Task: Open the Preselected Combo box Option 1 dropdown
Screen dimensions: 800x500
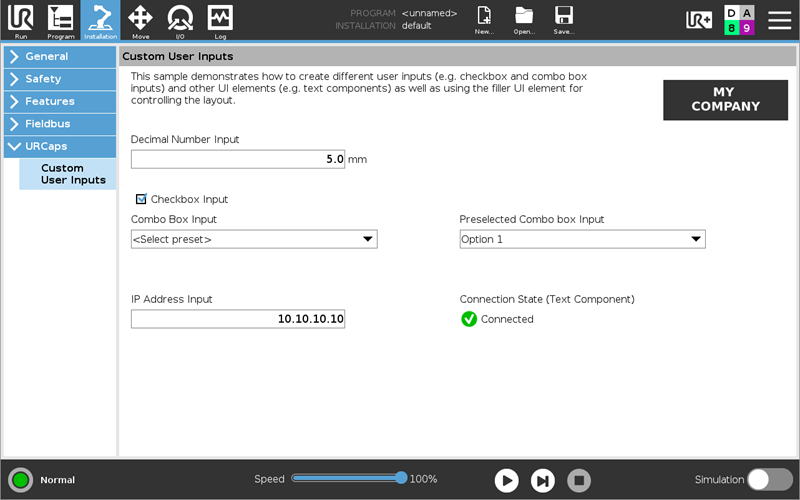Action: pyautogui.click(x=582, y=239)
